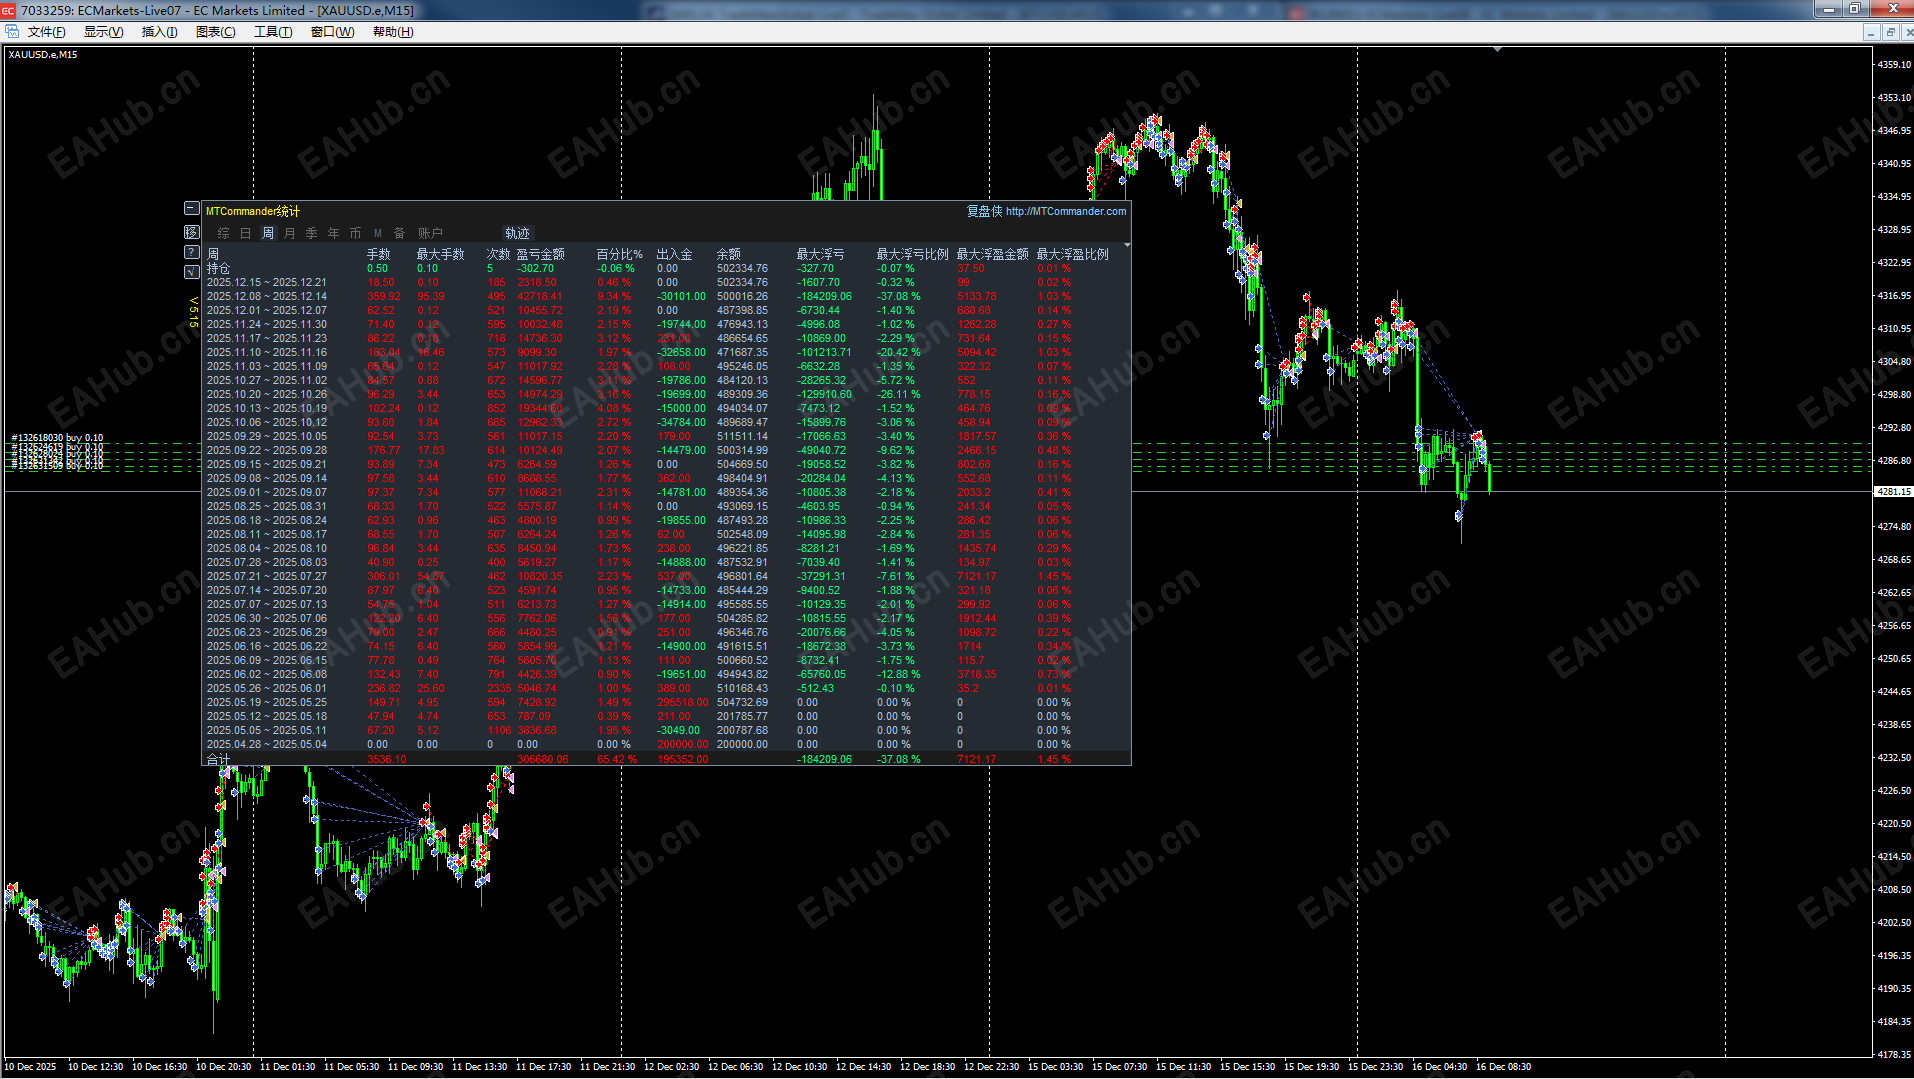This screenshot has width=1914, height=1079.
Task: Minimize the inner chart window
Action: pos(1871,32)
